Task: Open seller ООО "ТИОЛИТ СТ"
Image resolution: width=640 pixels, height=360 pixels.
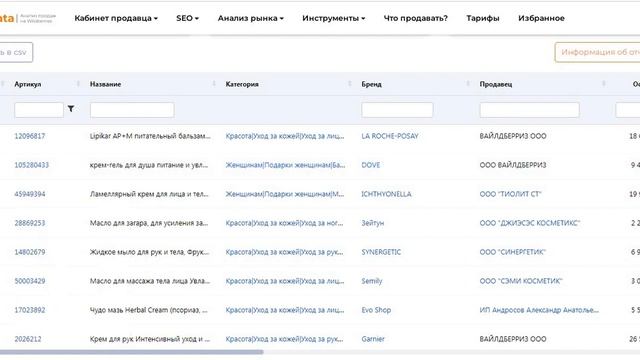Action: pyautogui.click(x=511, y=194)
